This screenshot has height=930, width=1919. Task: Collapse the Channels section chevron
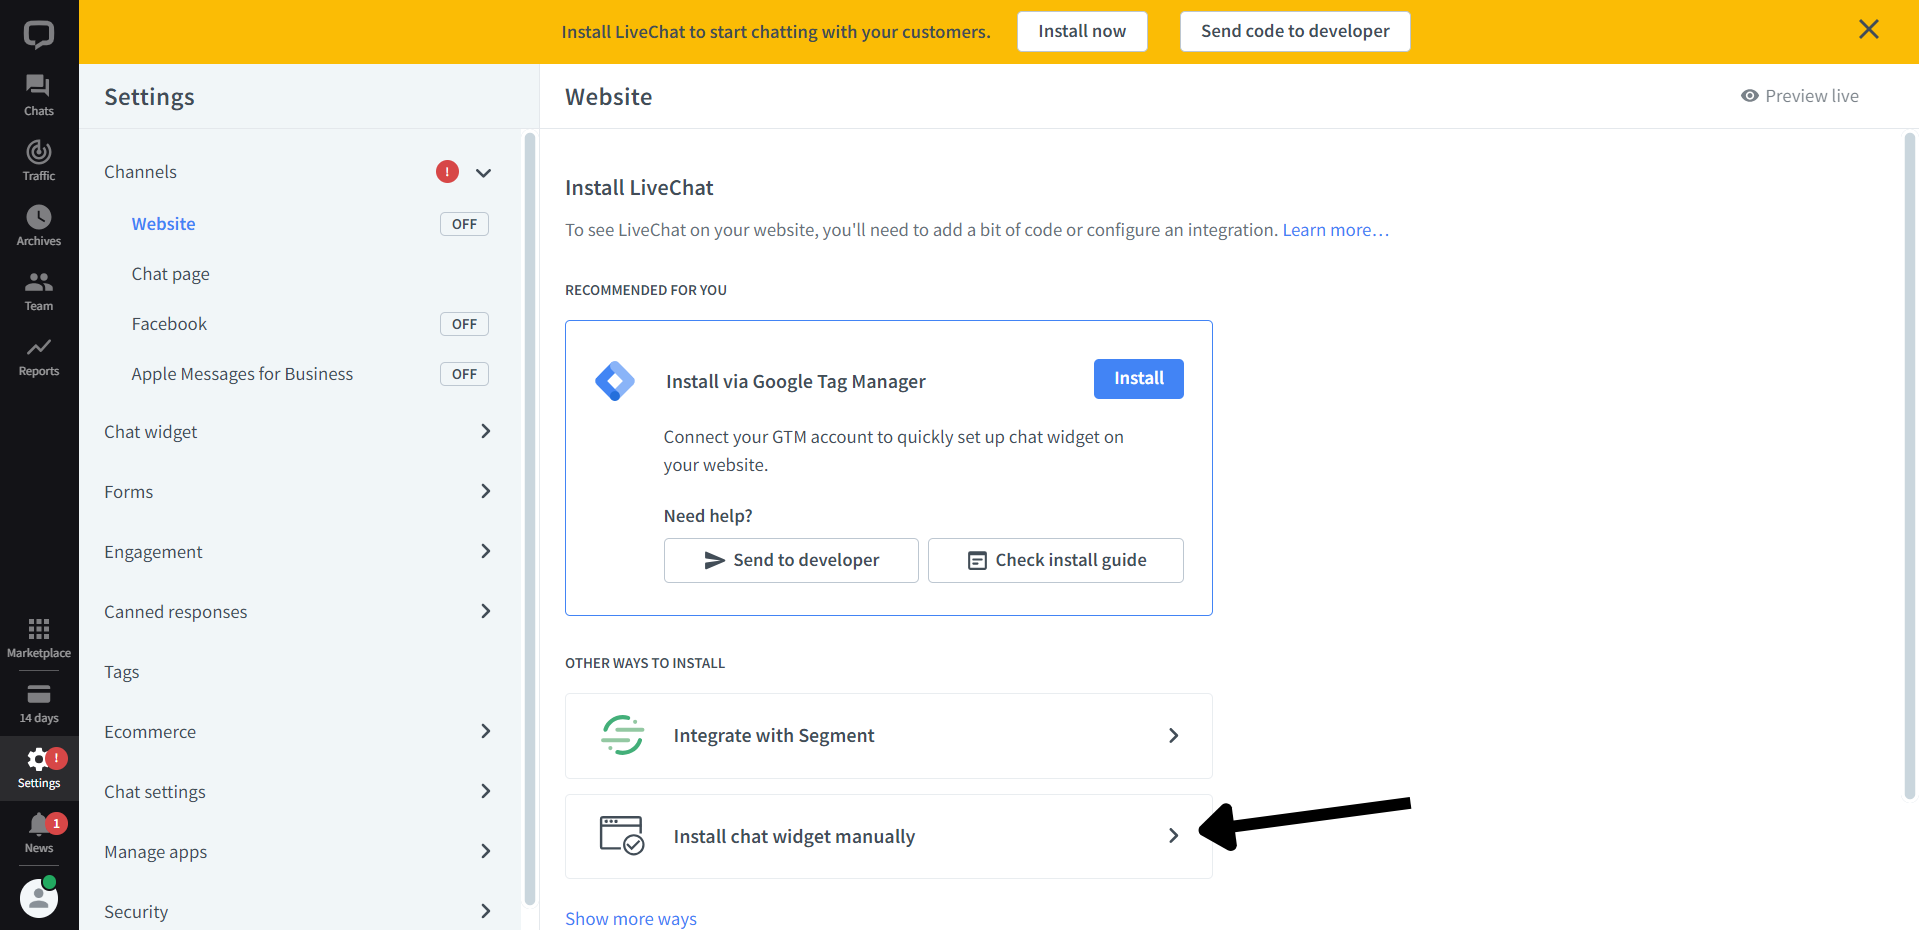click(484, 172)
